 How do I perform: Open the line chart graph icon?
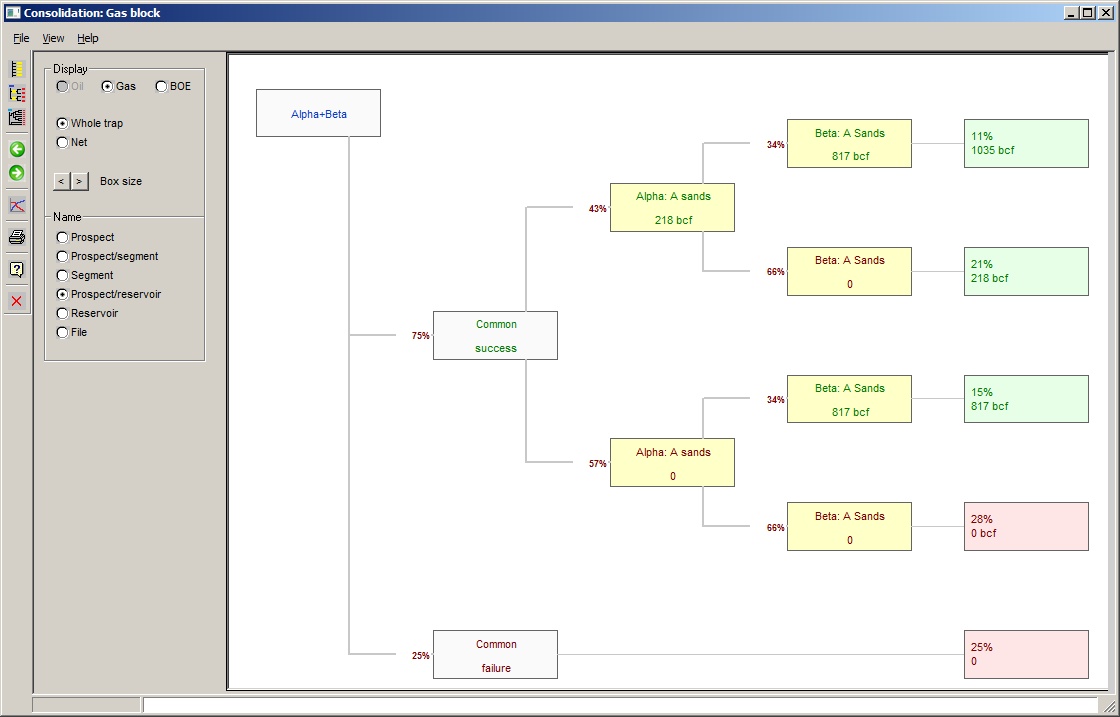coord(17,205)
